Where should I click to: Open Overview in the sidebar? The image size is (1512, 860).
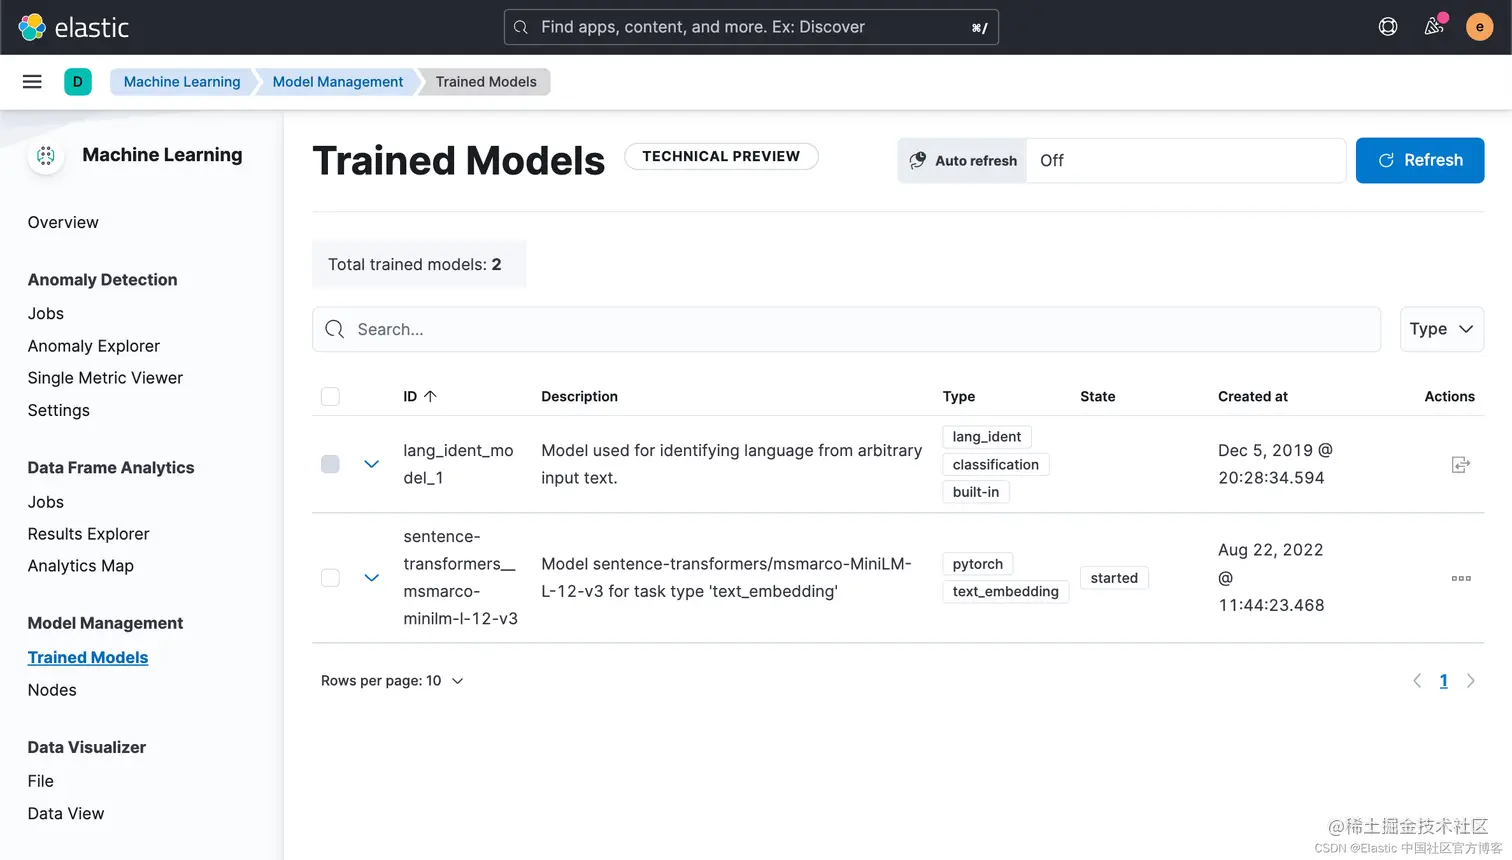(x=63, y=222)
